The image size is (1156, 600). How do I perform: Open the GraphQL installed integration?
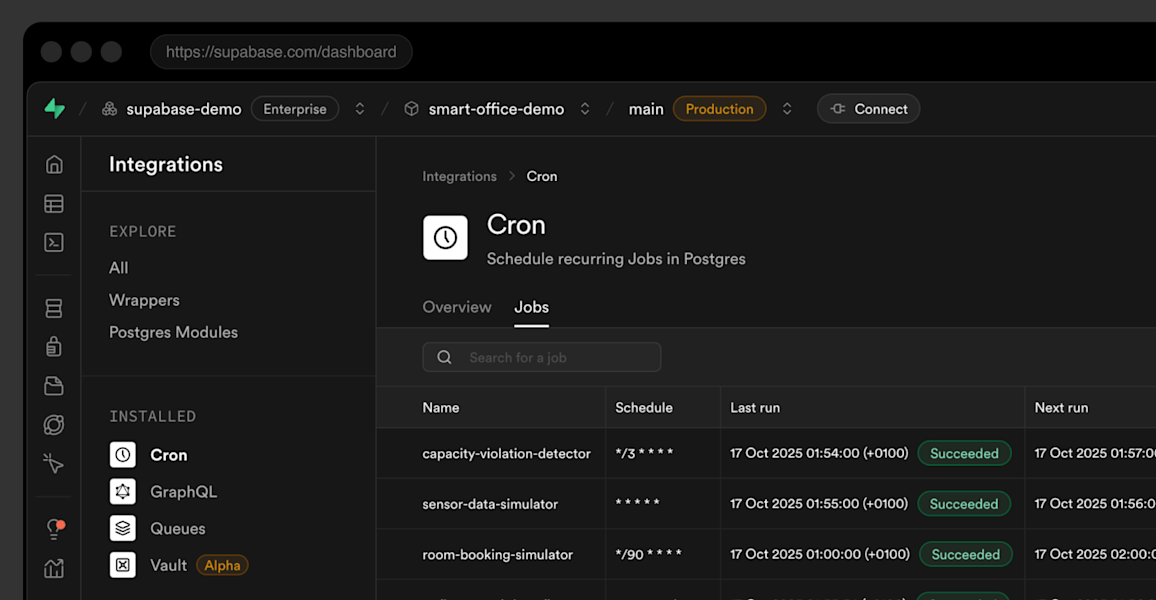(x=183, y=492)
